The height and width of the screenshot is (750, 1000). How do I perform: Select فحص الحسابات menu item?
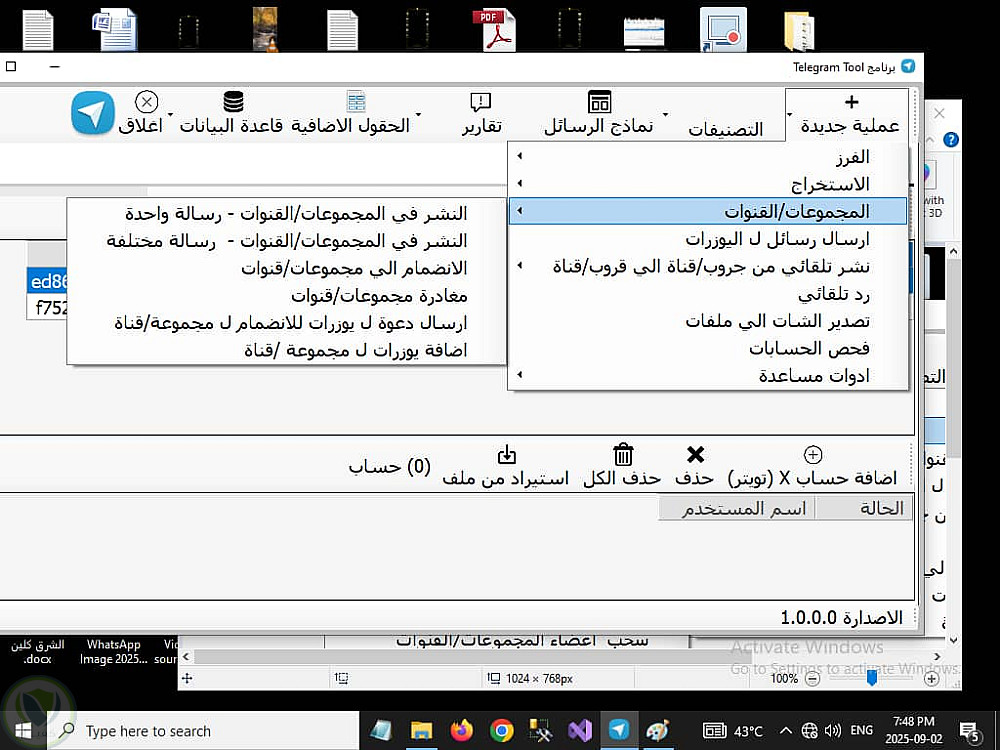(708, 348)
